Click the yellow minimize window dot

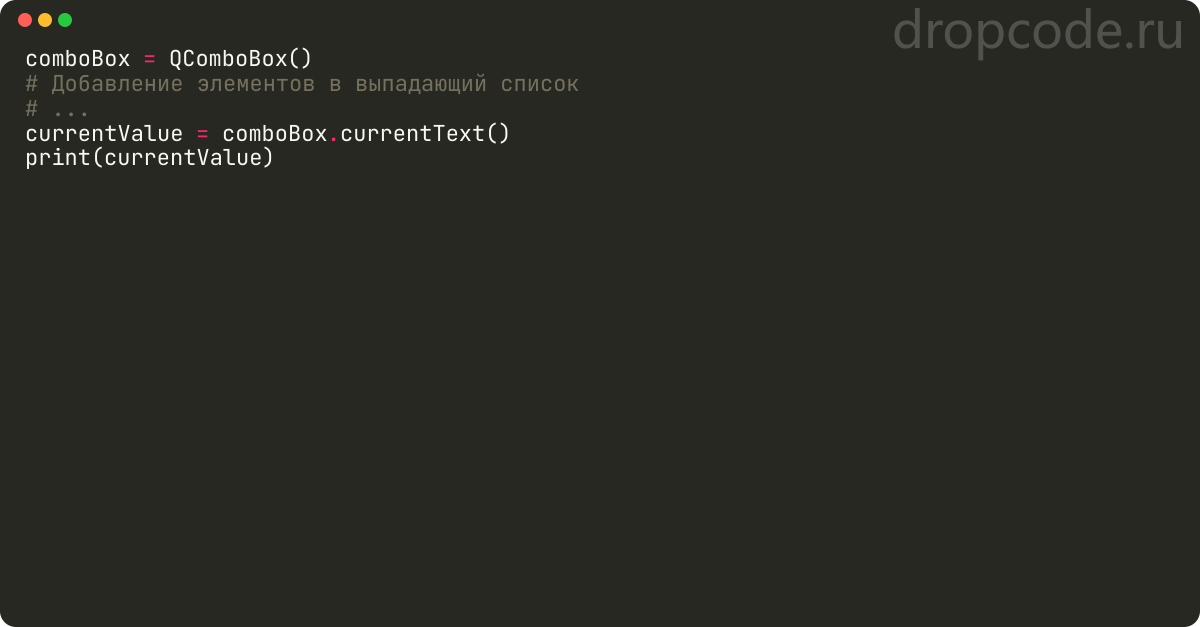click(x=45, y=20)
